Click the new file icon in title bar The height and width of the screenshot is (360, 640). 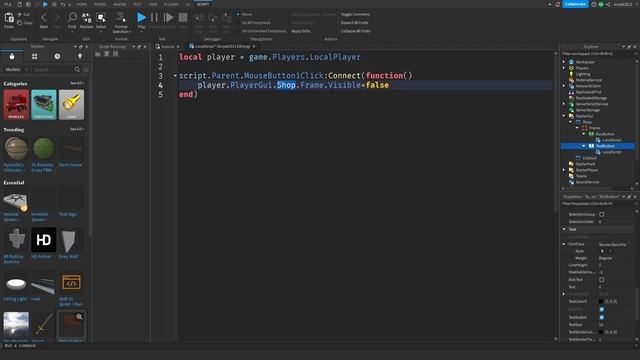point(19,4)
